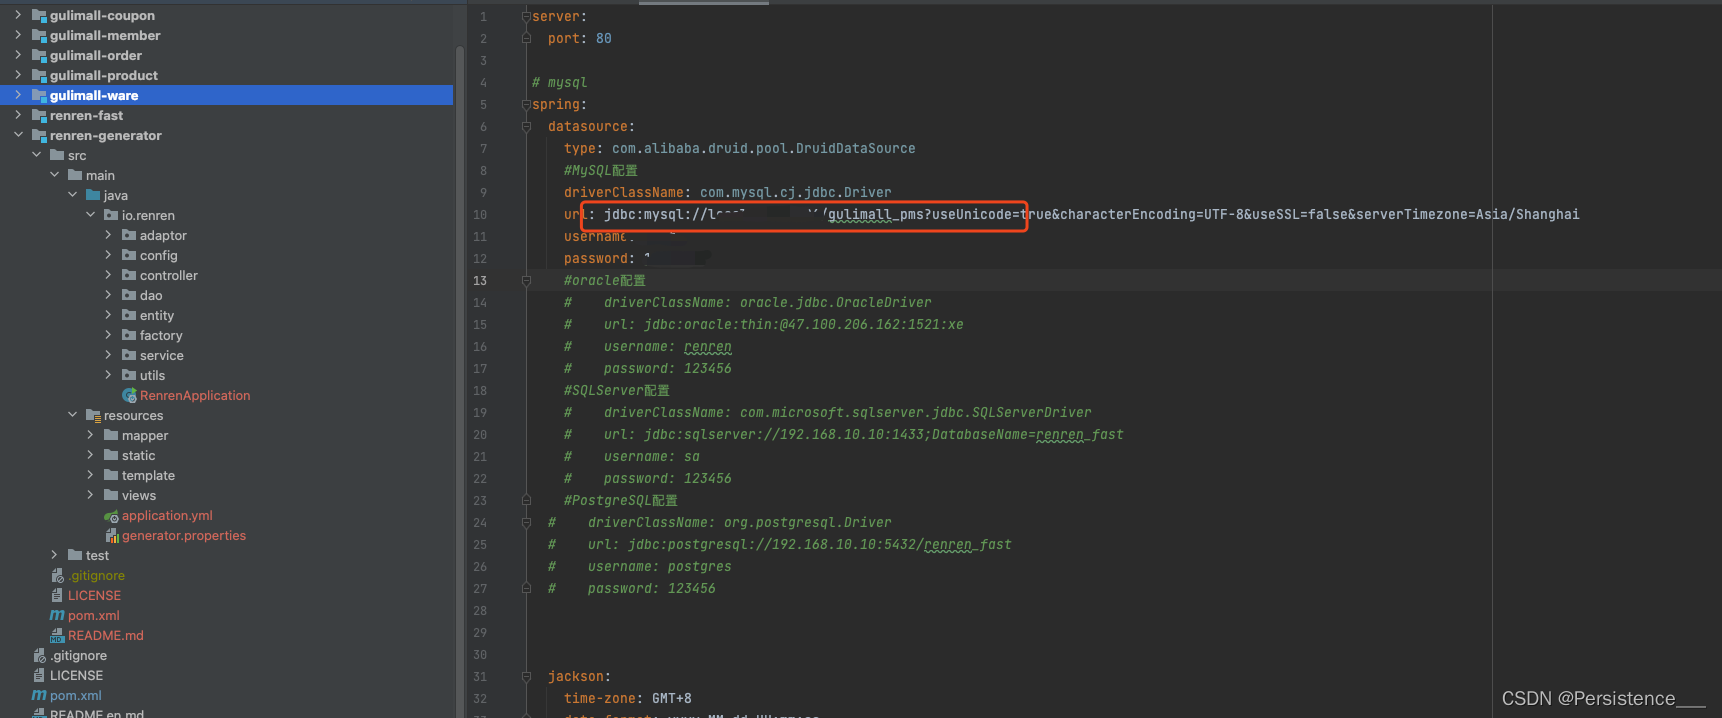Click the dao package icon
This screenshot has height=718, width=1722.
pyautogui.click(x=129, y=295)
